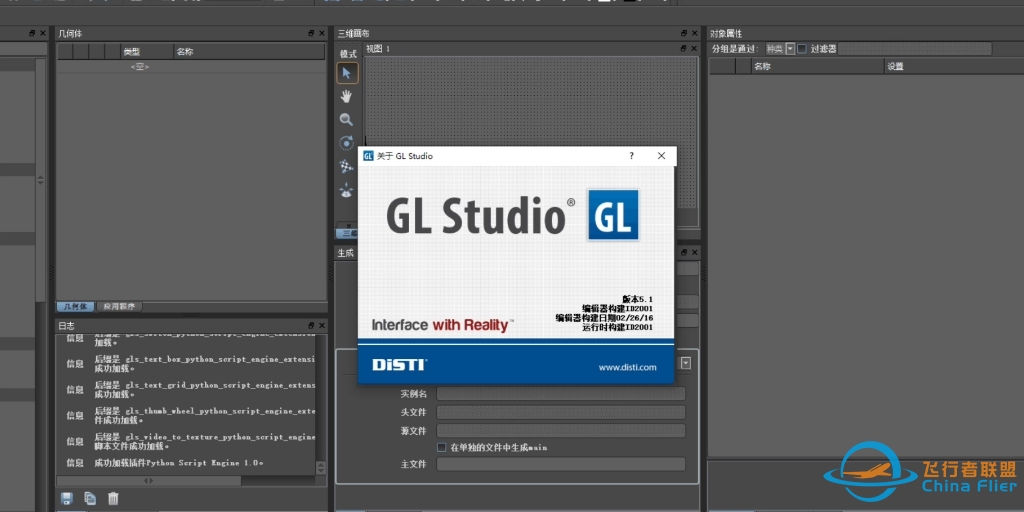Image resolution: width=1024 pixels, height=512 pixels.
Task: Choose the magnifier zoom tool
Action: [x=347, y=120]
